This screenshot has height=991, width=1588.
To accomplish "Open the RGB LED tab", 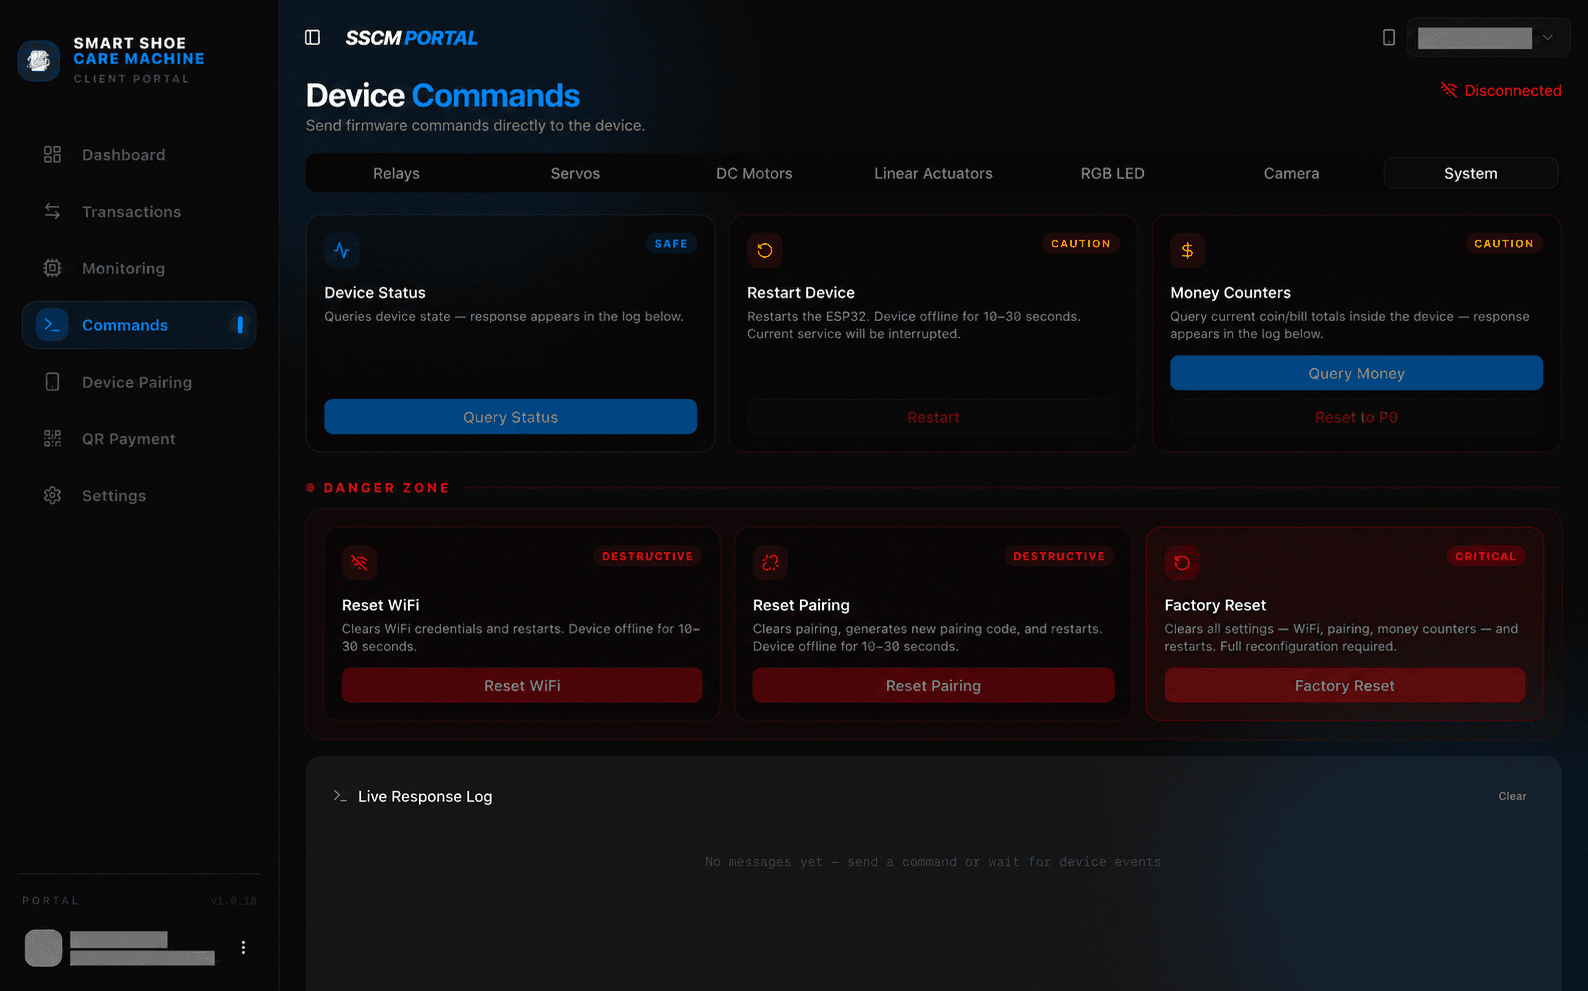I will point(1112,173).
